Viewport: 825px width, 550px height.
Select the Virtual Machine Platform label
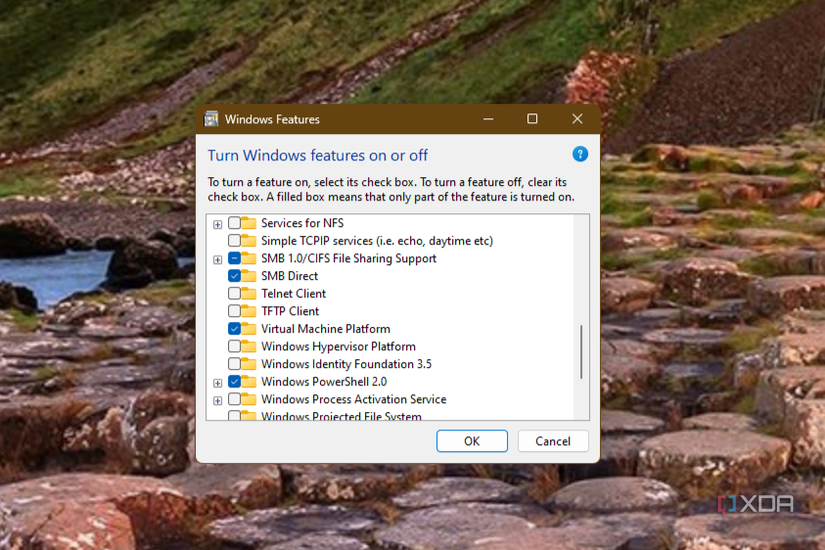coord(326,329)
